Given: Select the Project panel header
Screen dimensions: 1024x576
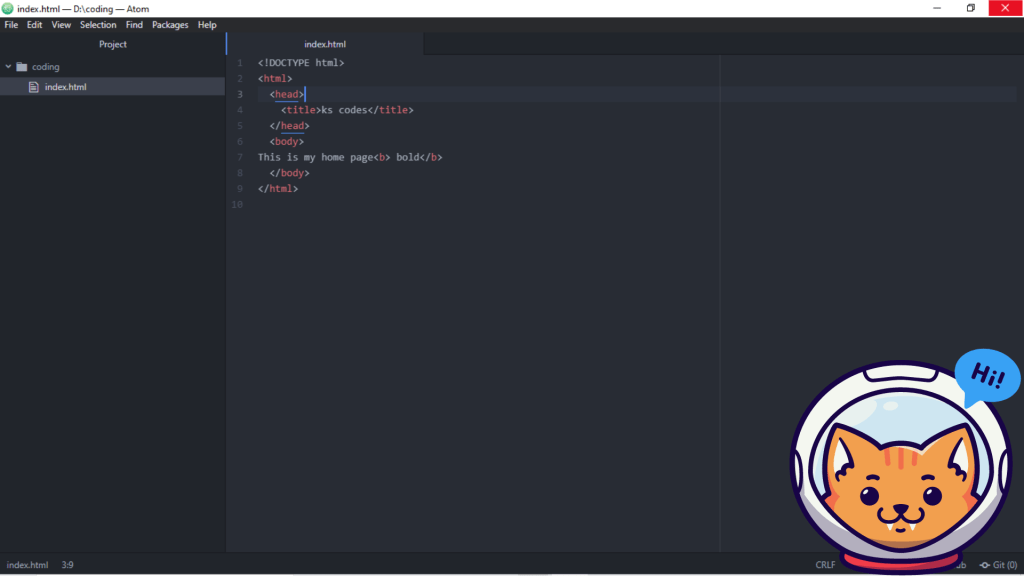Looking at the screenshot, I should [x=113, y=44].
